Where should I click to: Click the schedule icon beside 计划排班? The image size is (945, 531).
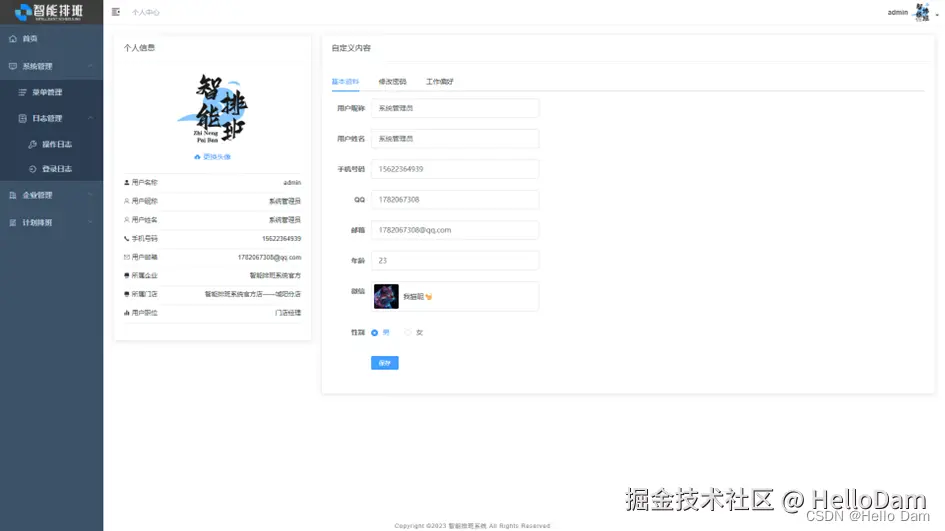(x=13, y=223)
